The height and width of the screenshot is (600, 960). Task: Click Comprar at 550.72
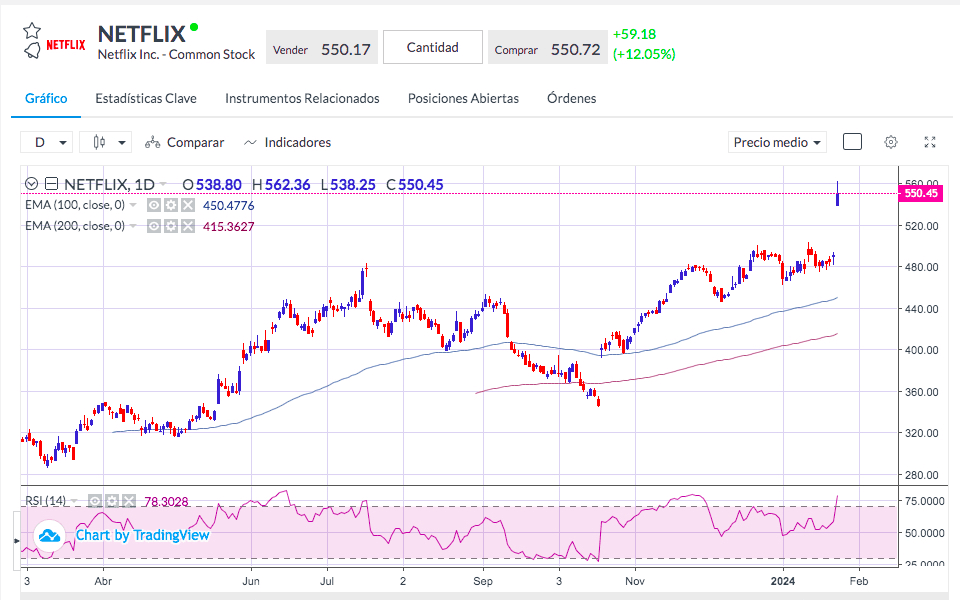tap(548, 47)
